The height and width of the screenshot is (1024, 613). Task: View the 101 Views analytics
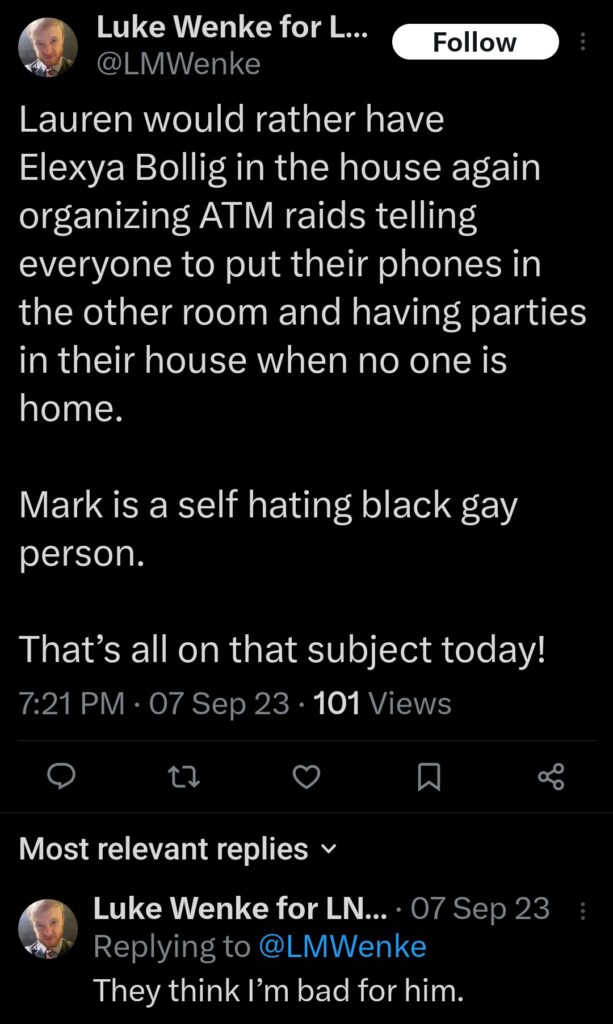[x=382, y=703]
